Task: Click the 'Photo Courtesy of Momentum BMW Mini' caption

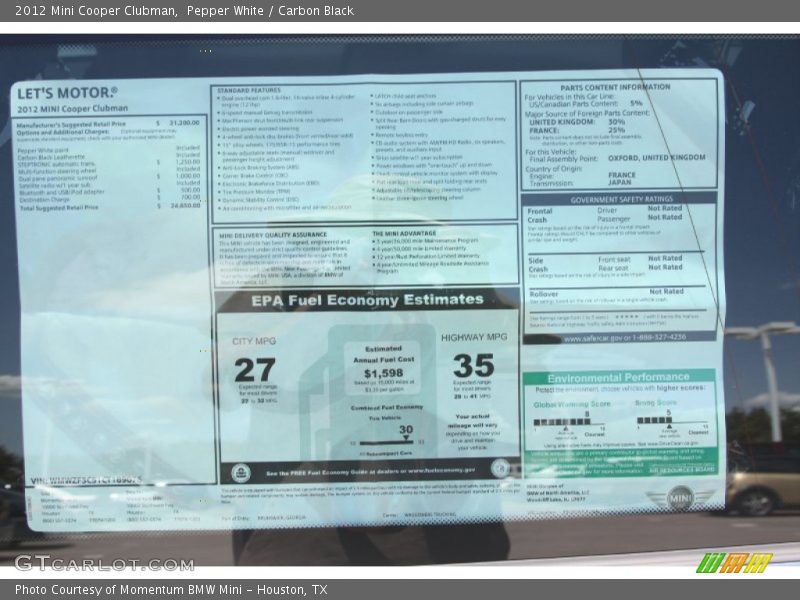Action: coord(171,590)
